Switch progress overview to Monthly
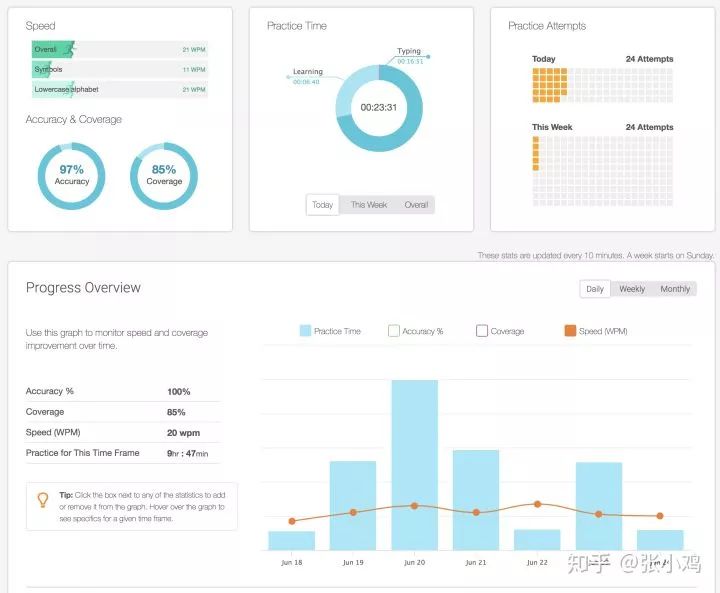This screenshot has height=593, width=720. click(675, 289)
